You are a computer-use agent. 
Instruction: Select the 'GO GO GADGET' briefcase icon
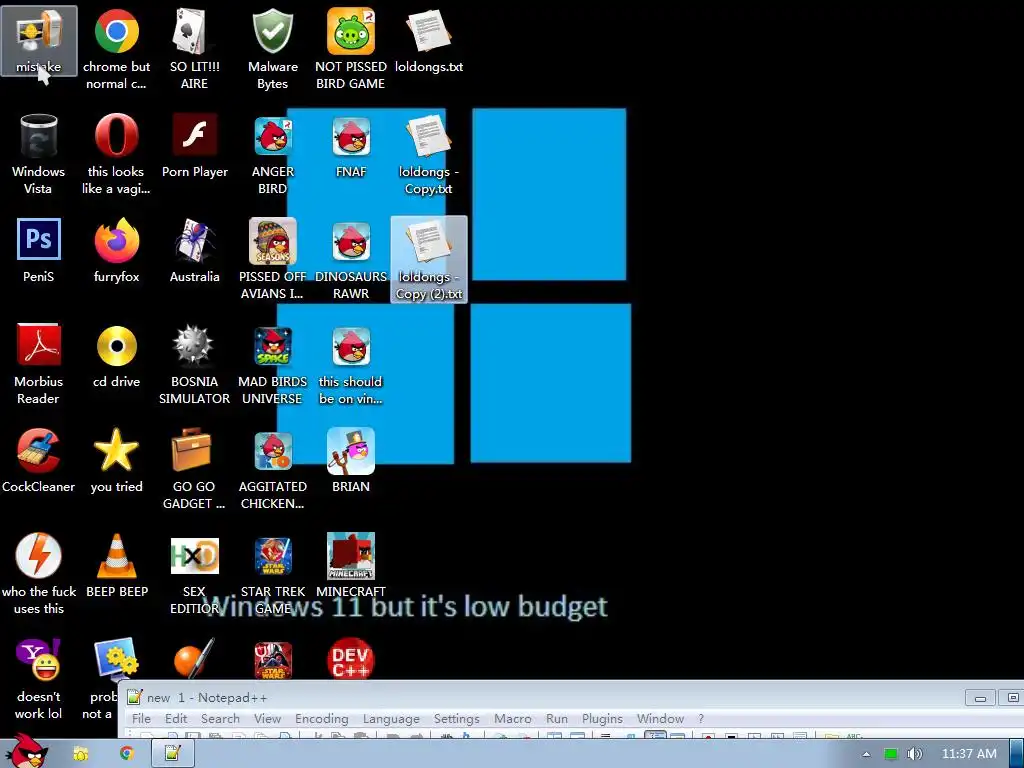point(194,468)
